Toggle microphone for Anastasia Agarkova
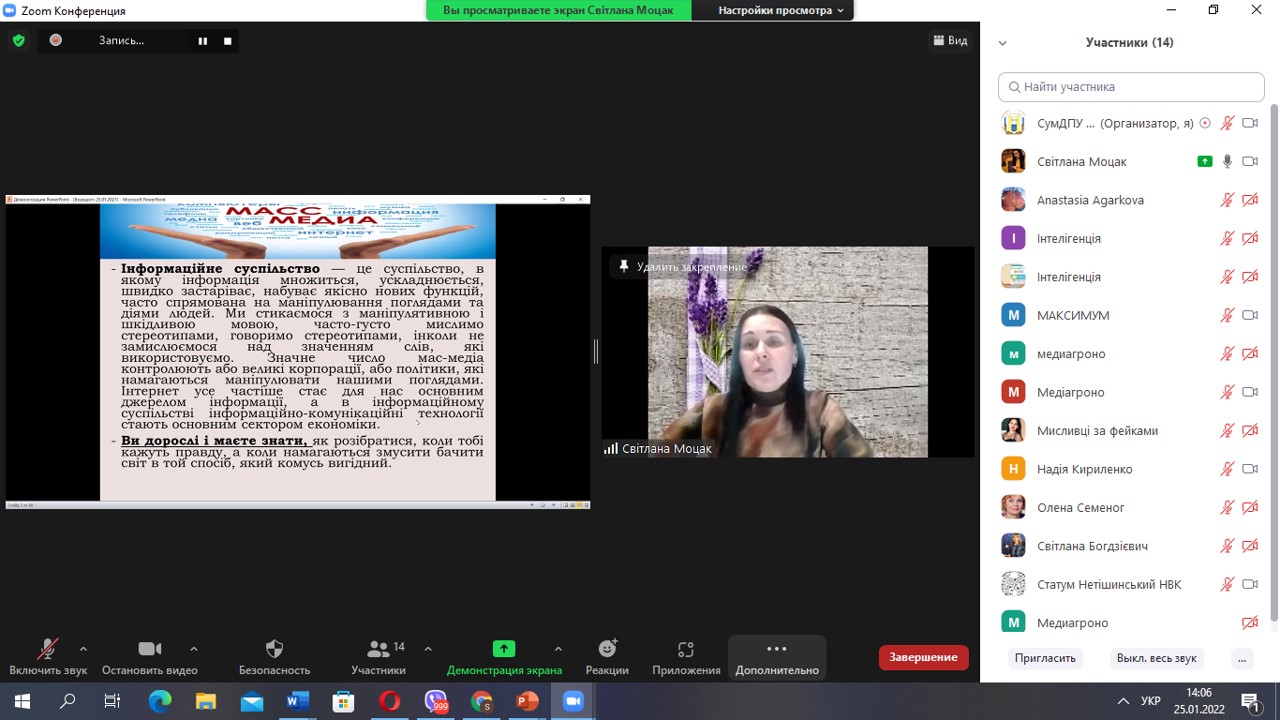The width and height of the screenshot is (1280, 720). tap(1227, 200)
